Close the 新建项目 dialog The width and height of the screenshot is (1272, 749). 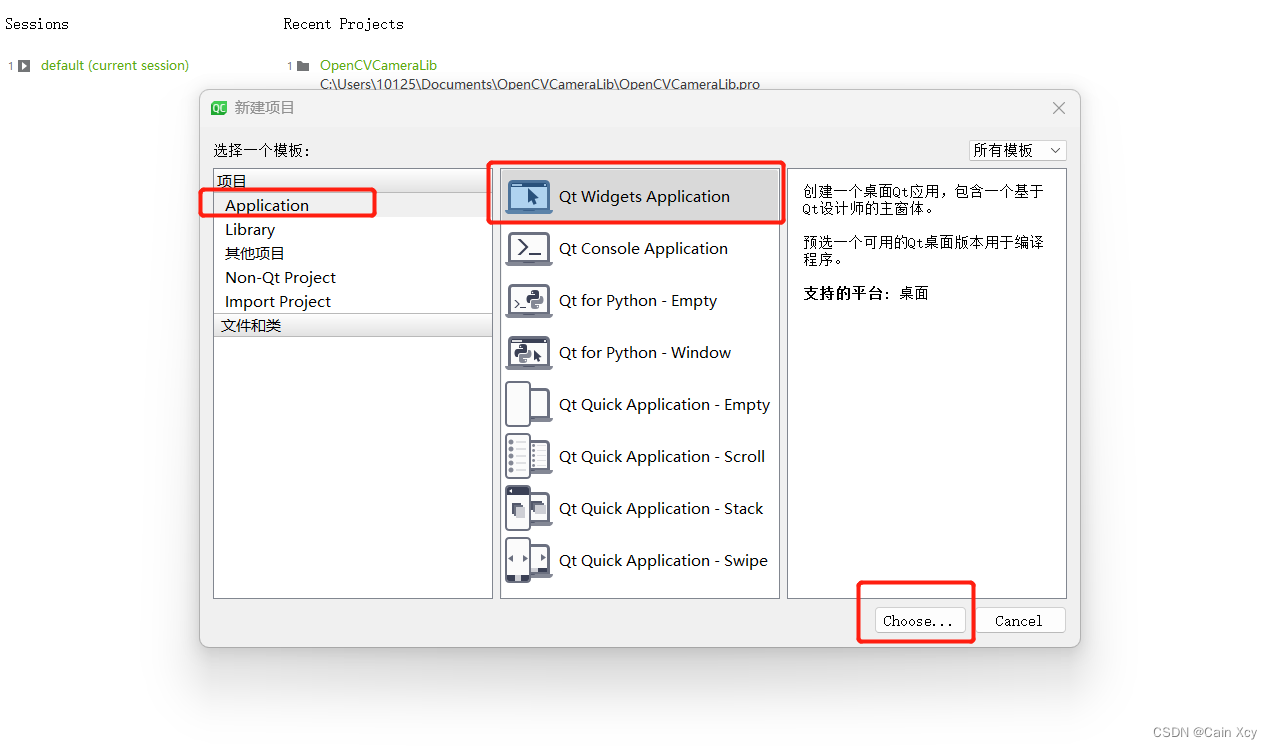(x=1059, y=108)
